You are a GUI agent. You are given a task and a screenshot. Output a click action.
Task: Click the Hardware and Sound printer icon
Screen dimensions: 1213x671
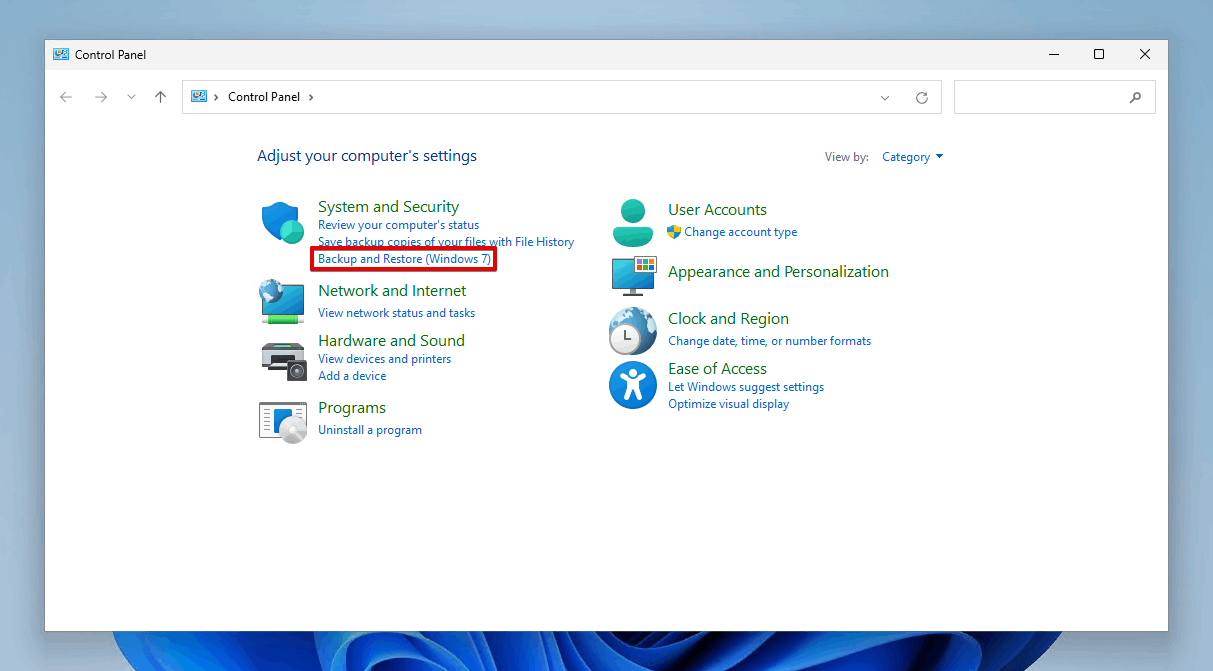(x=283, y=360)
